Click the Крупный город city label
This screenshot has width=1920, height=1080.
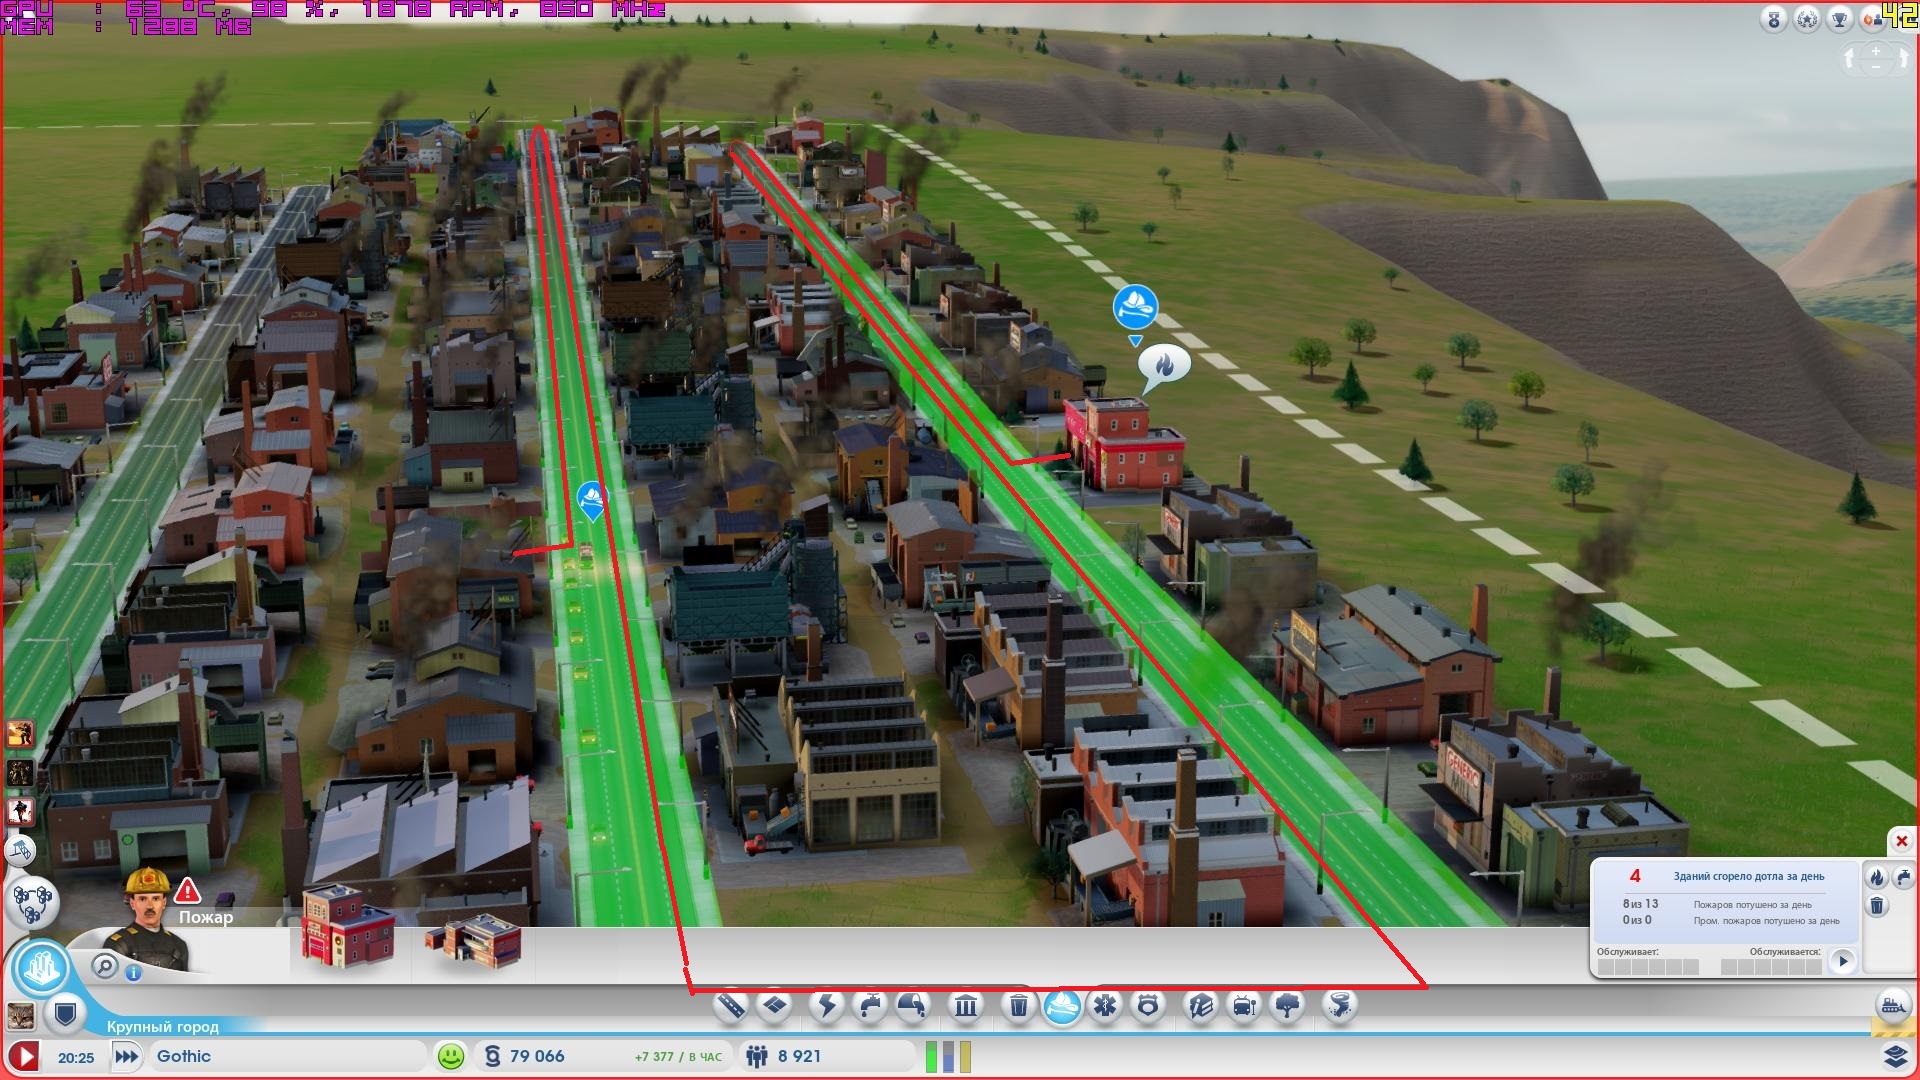coord(162,1027)
